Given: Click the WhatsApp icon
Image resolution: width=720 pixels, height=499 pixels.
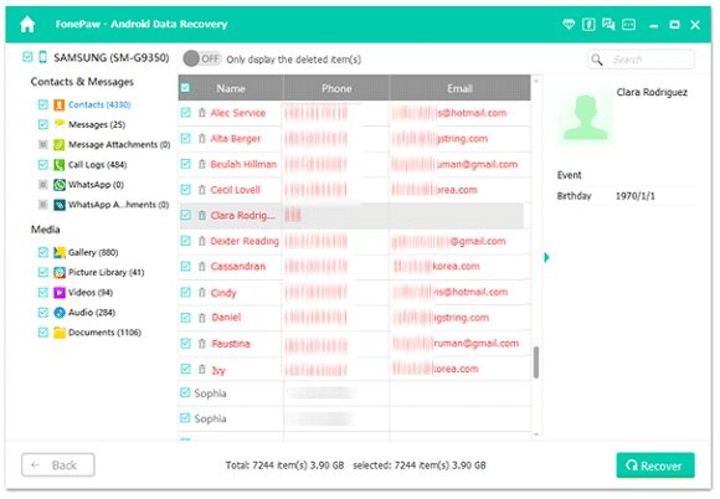Looking at the screenshot, I should coord(59,185).
